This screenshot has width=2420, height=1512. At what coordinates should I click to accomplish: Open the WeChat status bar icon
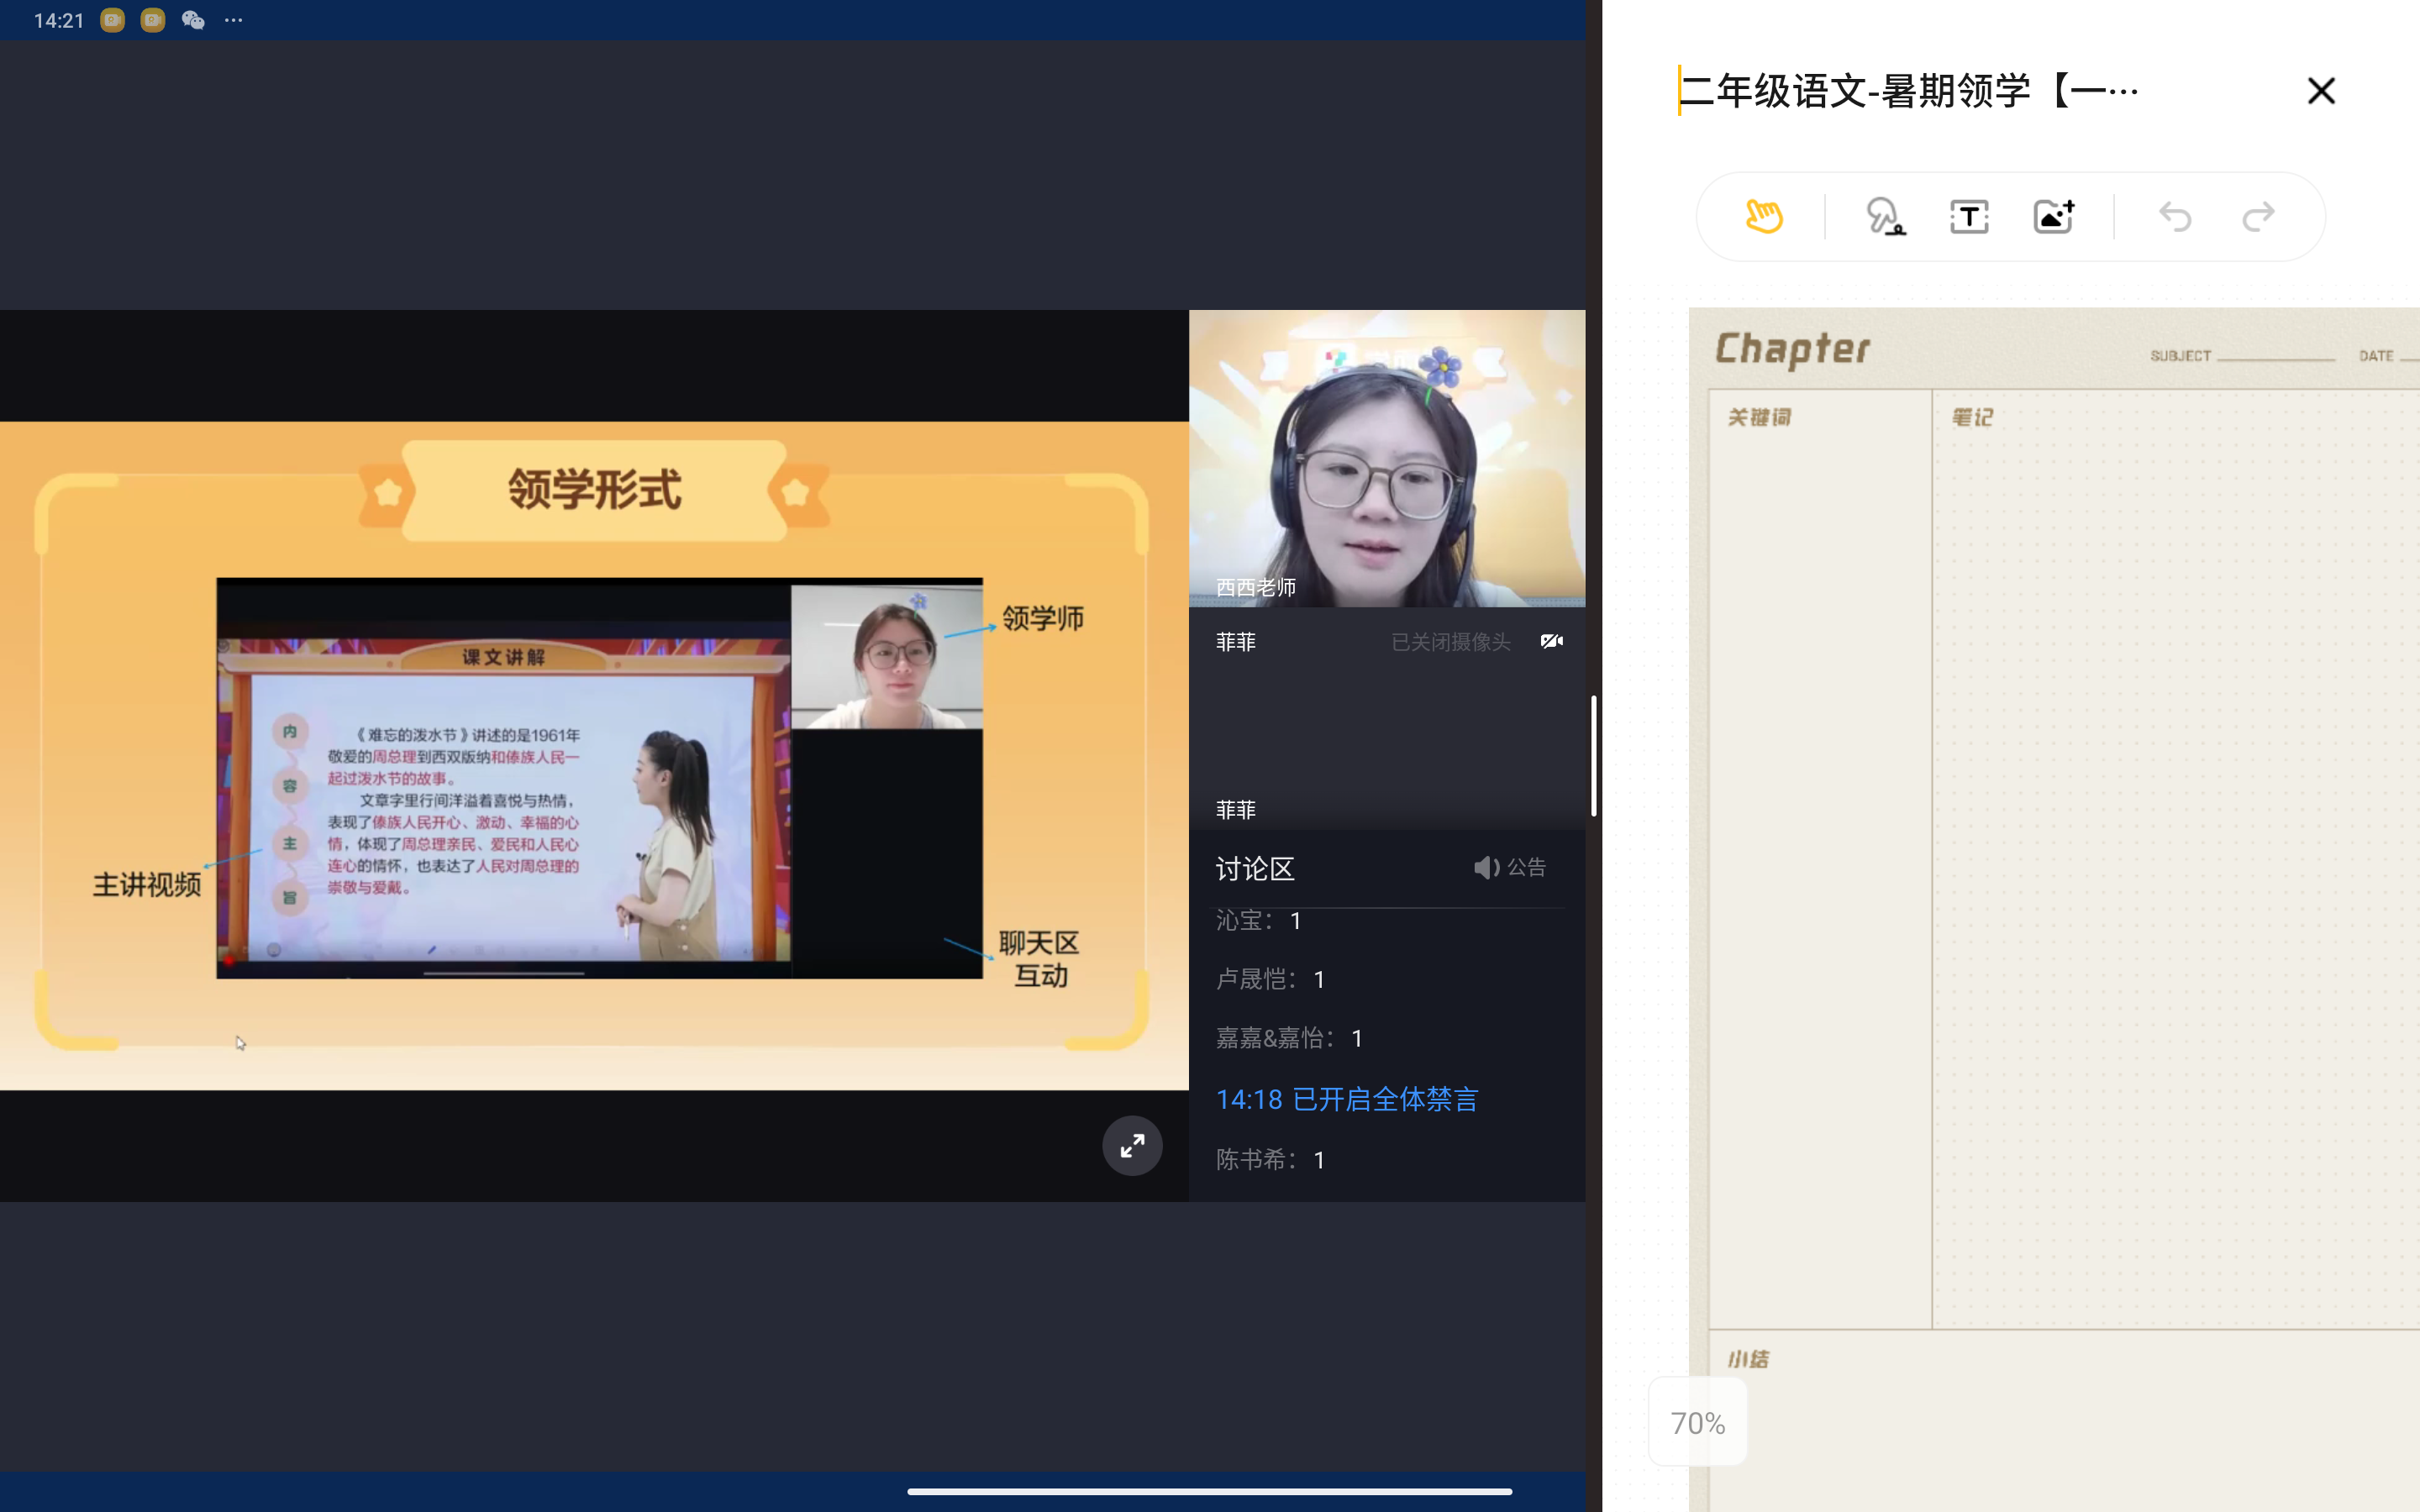coord(193,20)
